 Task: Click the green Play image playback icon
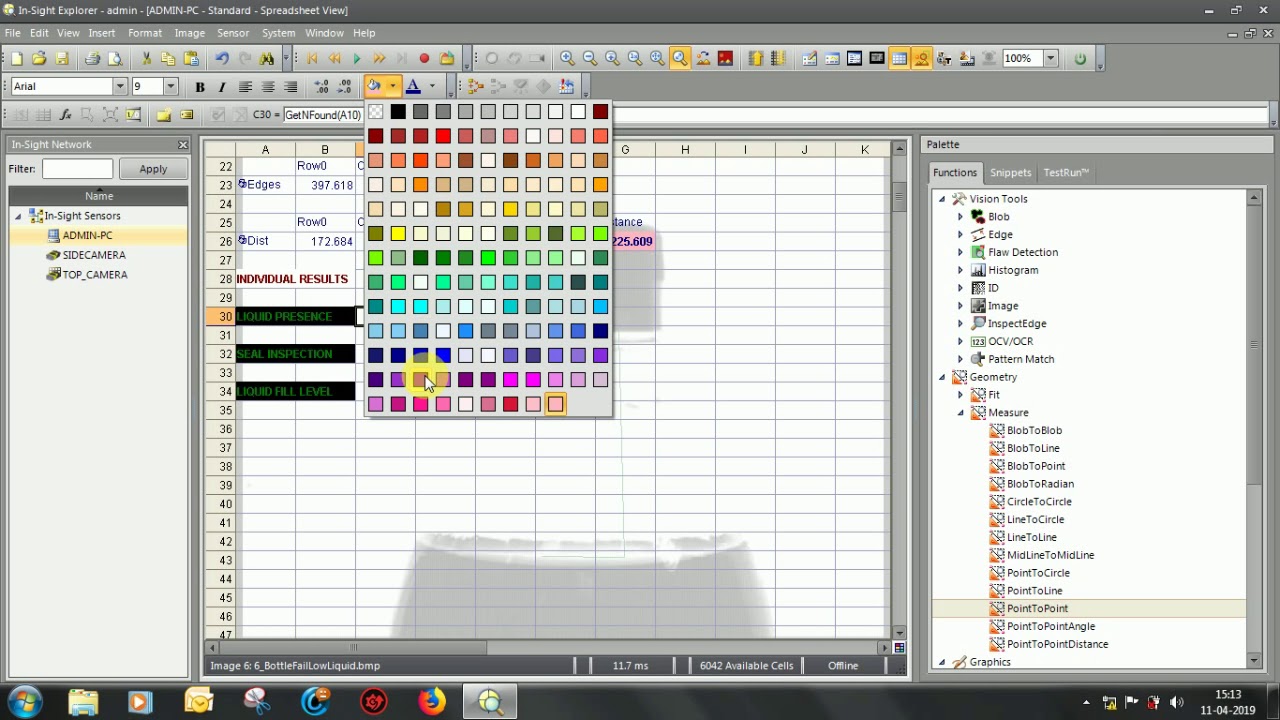click(357, 59)
